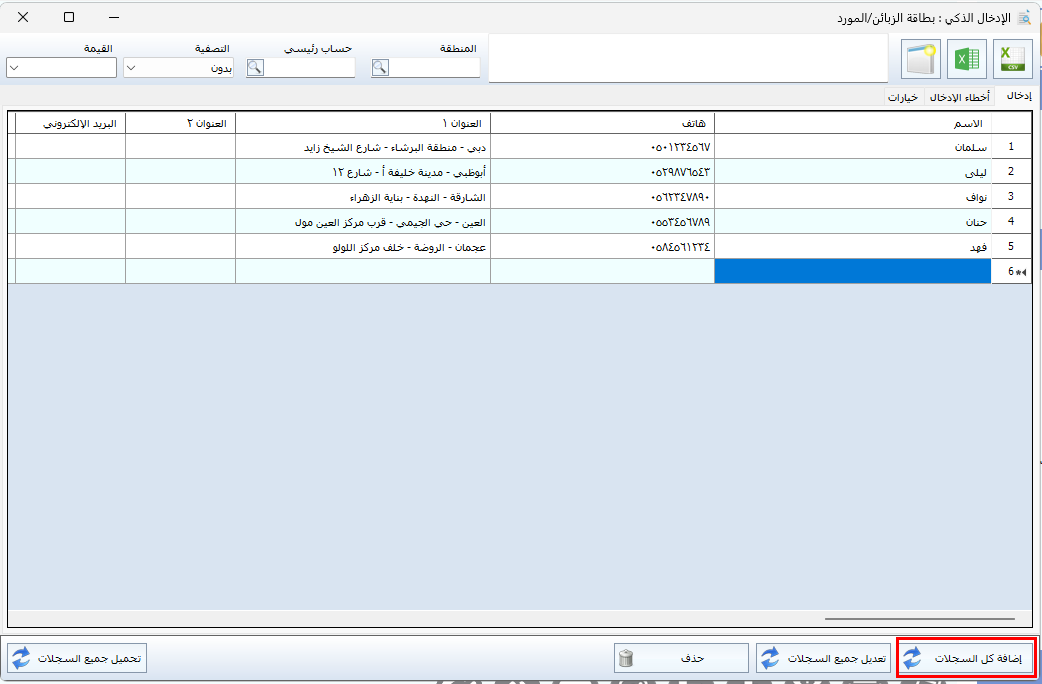This screenshot has width=1042, height=684.
Task: Switch to the إدخال tab
Action: (x=1018, y=96)
